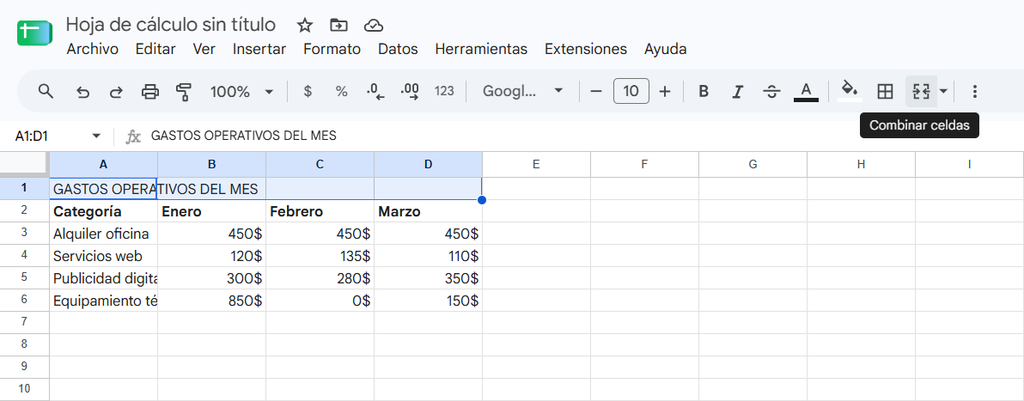Select the Febrero header cell
Viewport: 1024px width, 401px height.
click(320, 212)
